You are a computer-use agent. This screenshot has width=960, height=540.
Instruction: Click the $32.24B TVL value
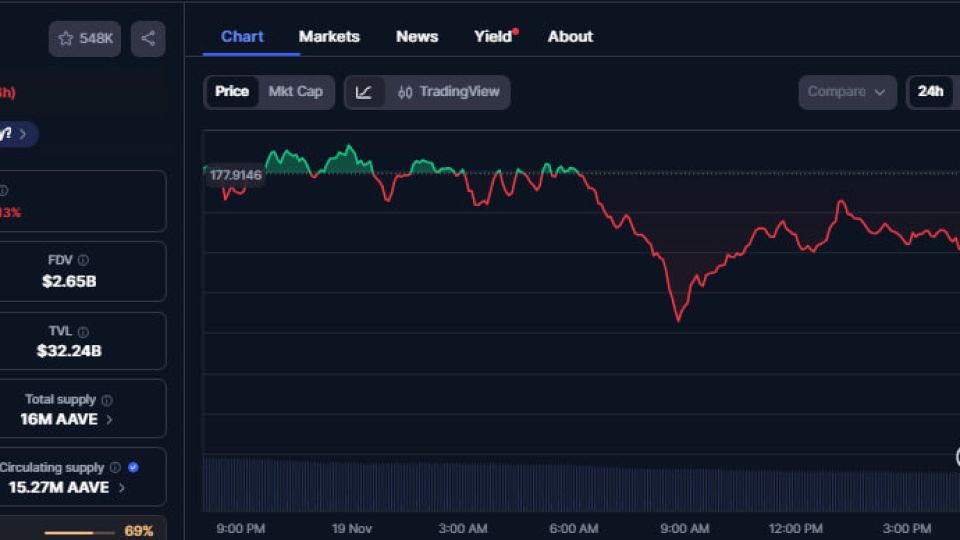pyautogui.click(x=69, y=351)
